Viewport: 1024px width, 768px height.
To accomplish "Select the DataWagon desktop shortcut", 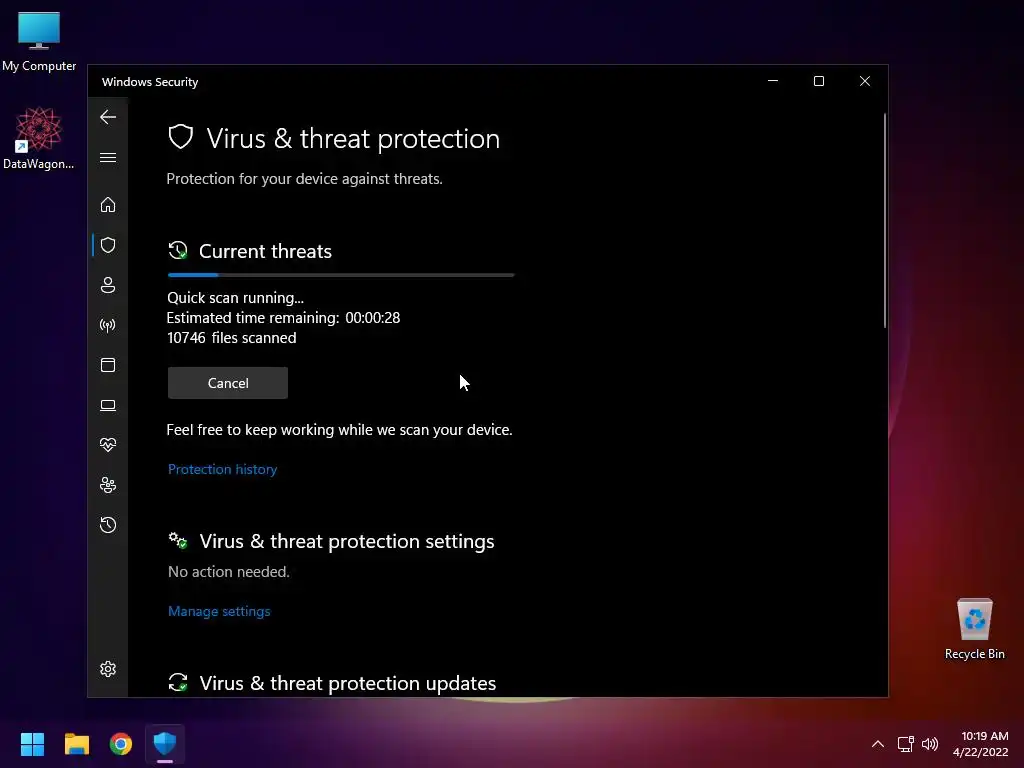I will 39,138.
